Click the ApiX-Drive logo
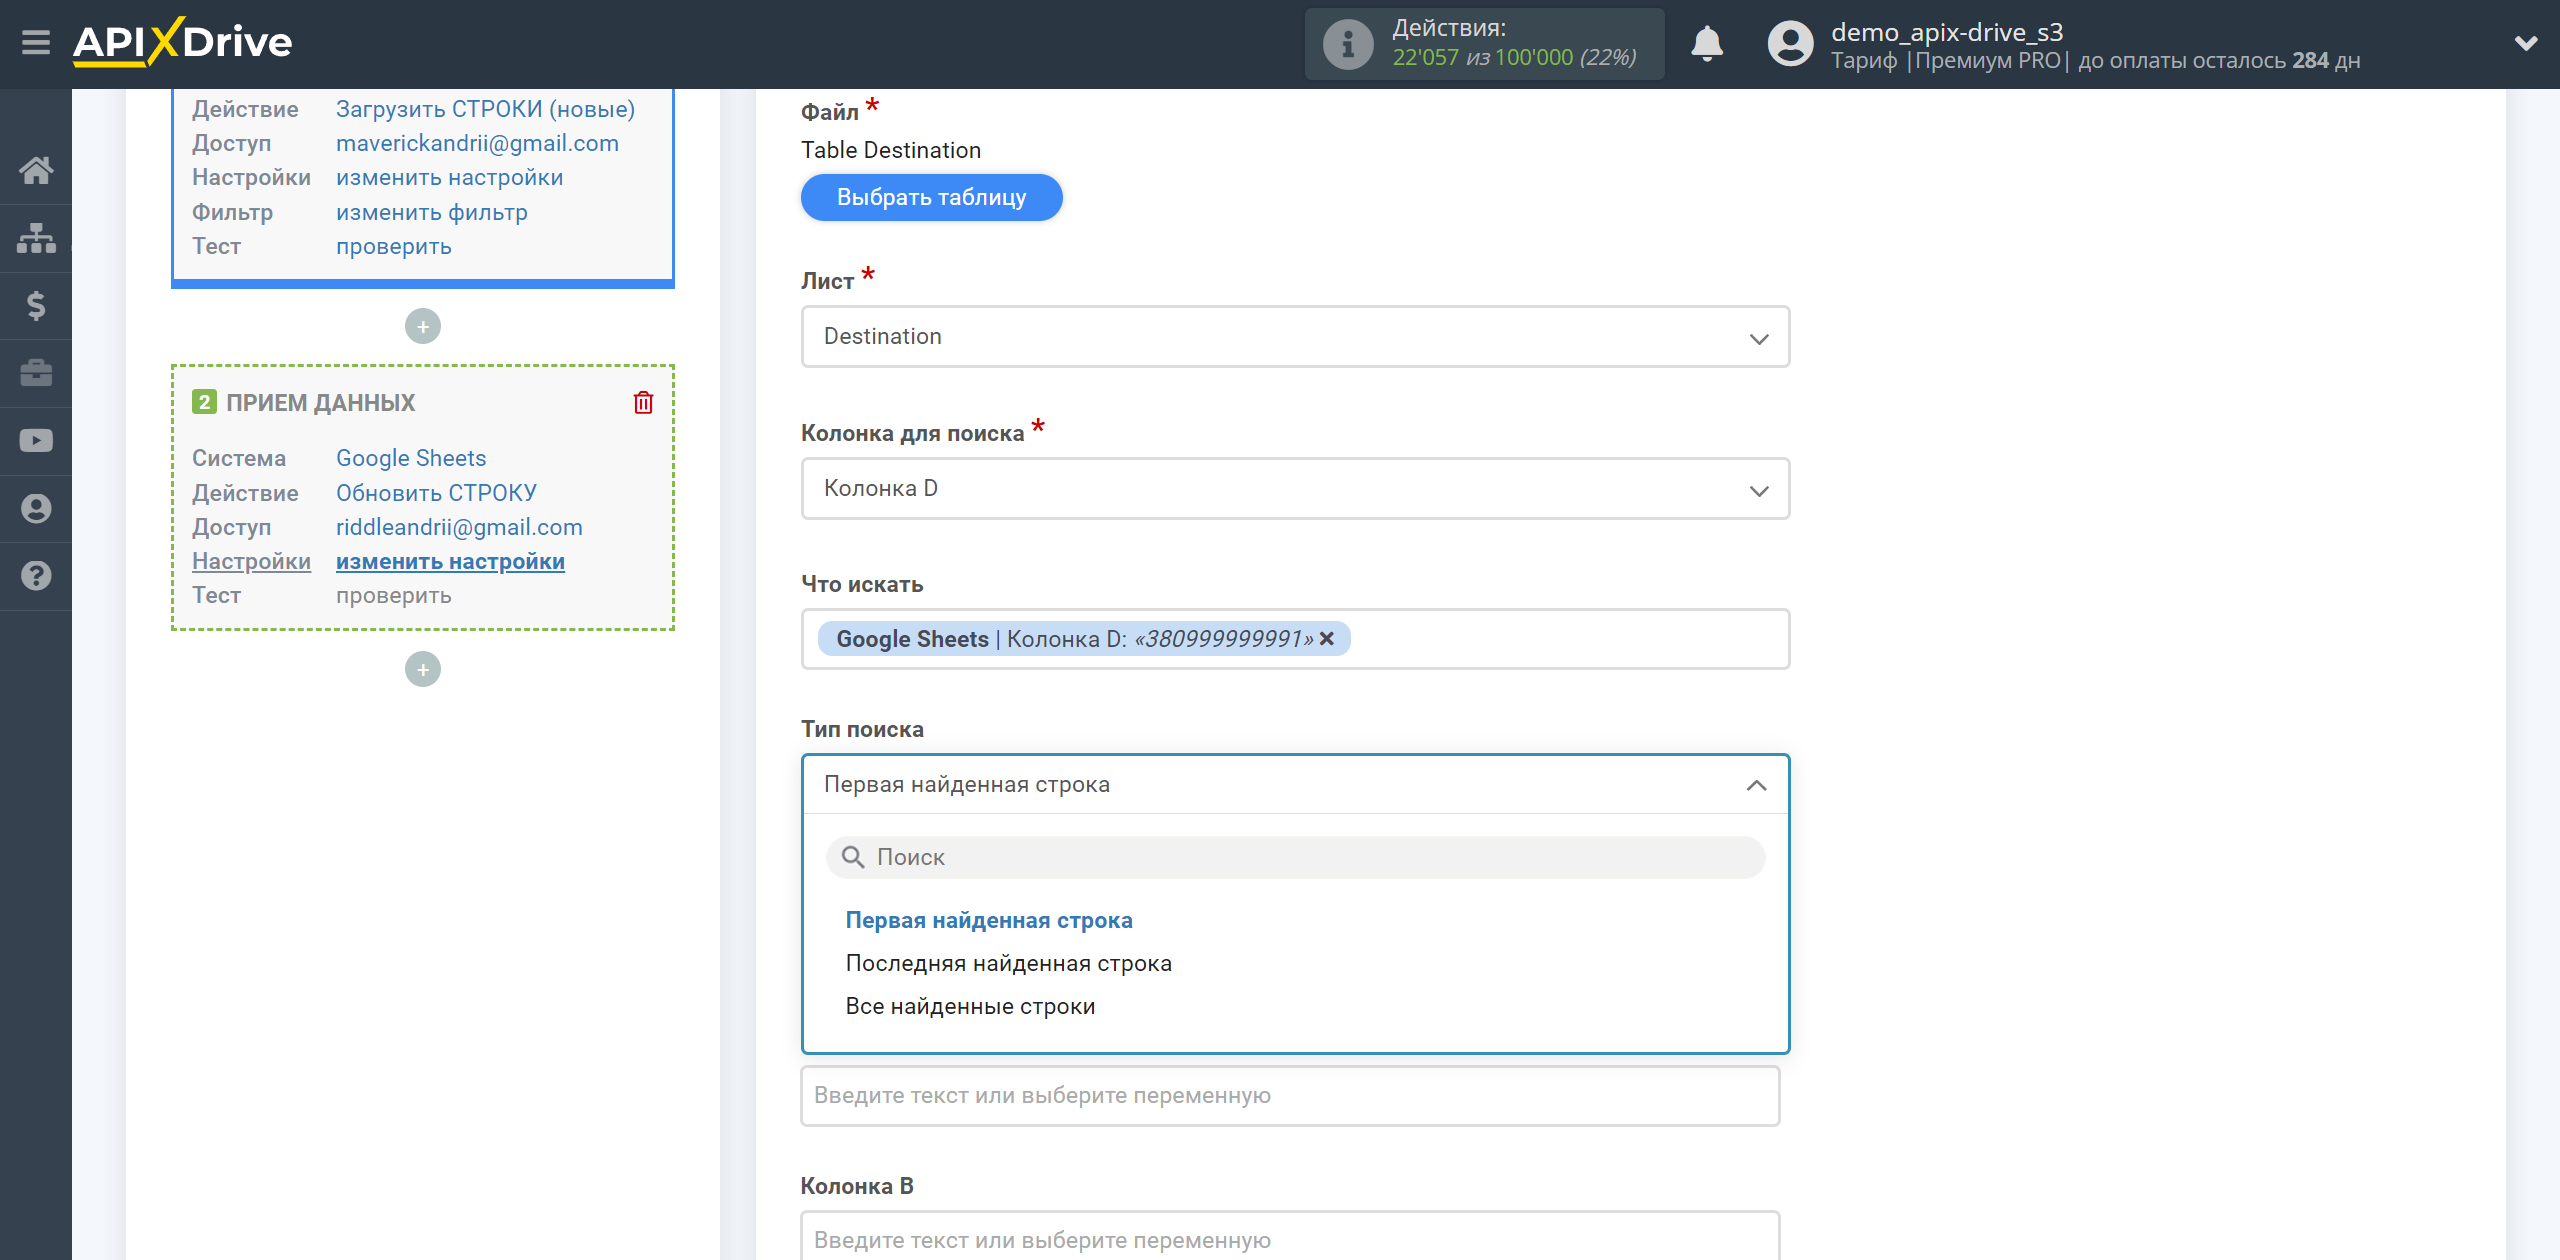 183,42
